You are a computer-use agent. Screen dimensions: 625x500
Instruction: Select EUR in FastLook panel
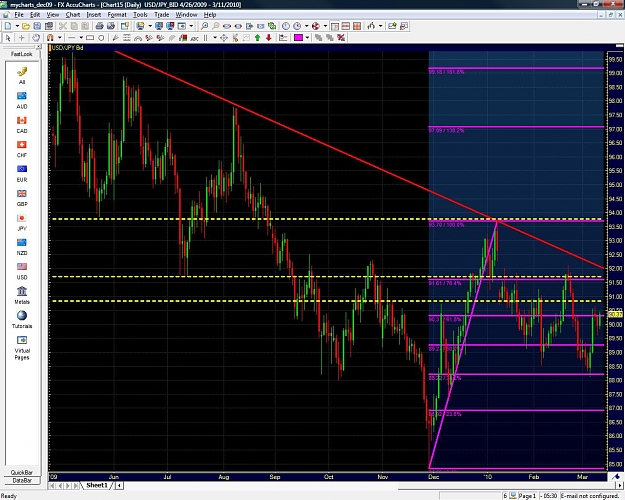22,173
